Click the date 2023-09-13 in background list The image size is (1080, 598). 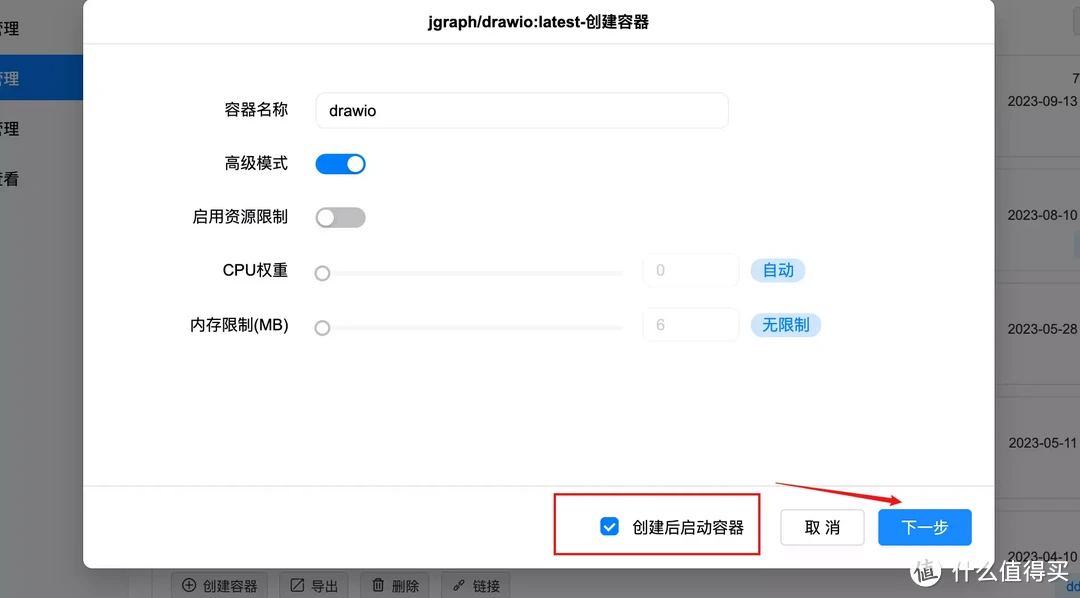tap(1043, 101)
